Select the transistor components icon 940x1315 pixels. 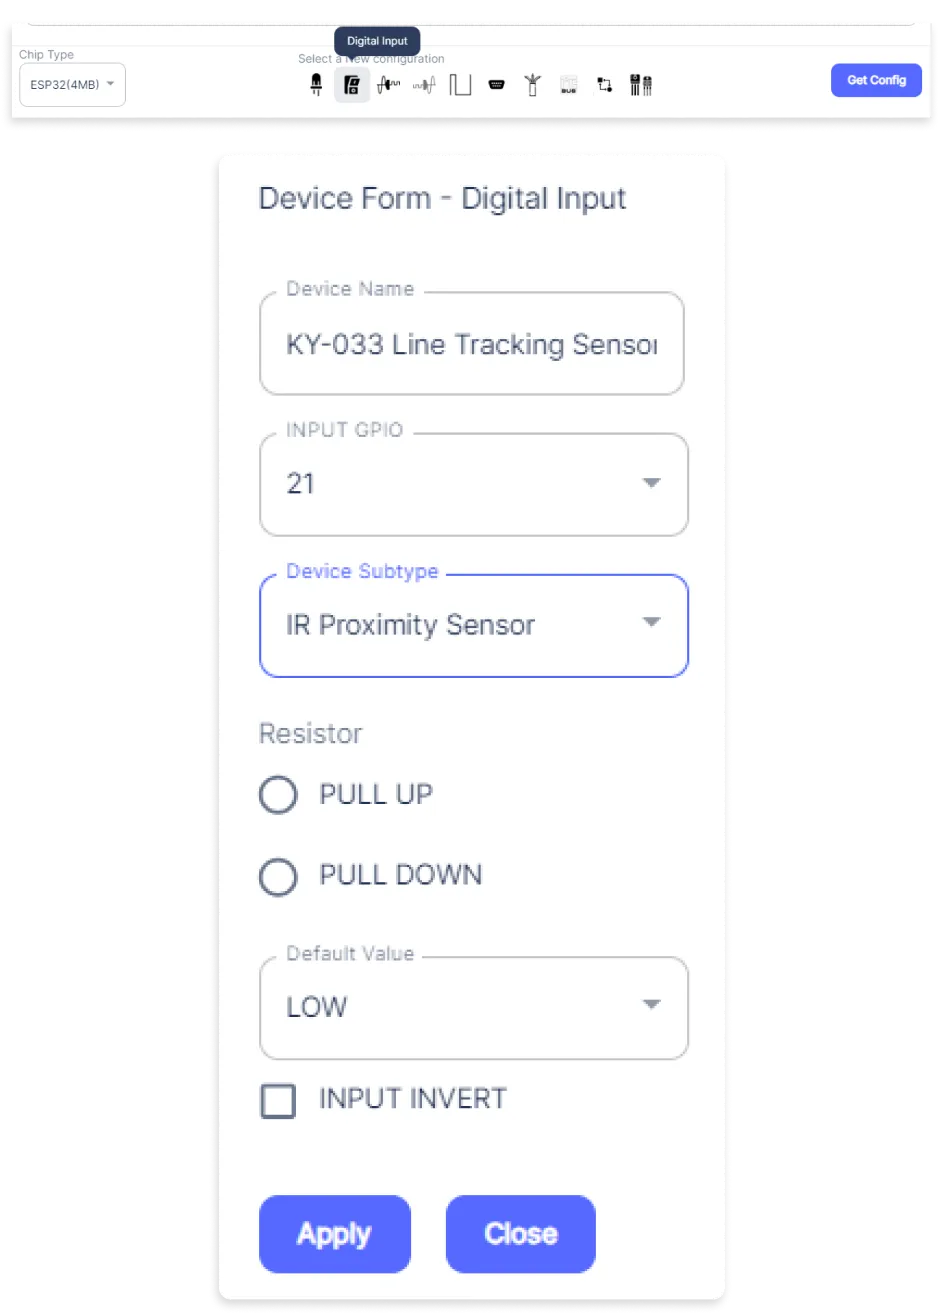[x=641, y=85]
